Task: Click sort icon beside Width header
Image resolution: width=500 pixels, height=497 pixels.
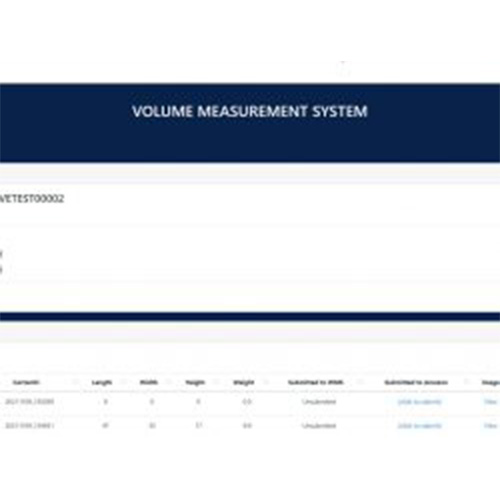Action: pyautogui.click(x=169, y=381)
